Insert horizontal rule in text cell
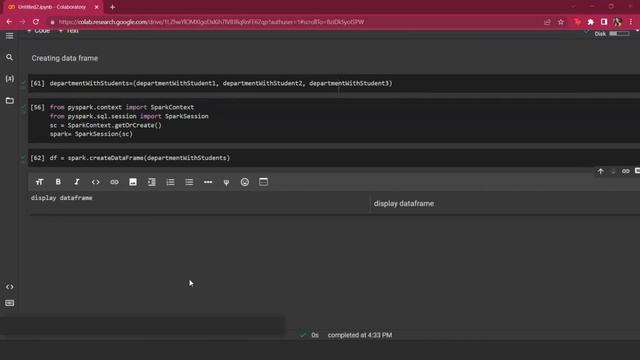640x360 pixels. click(x=208, y=182)
